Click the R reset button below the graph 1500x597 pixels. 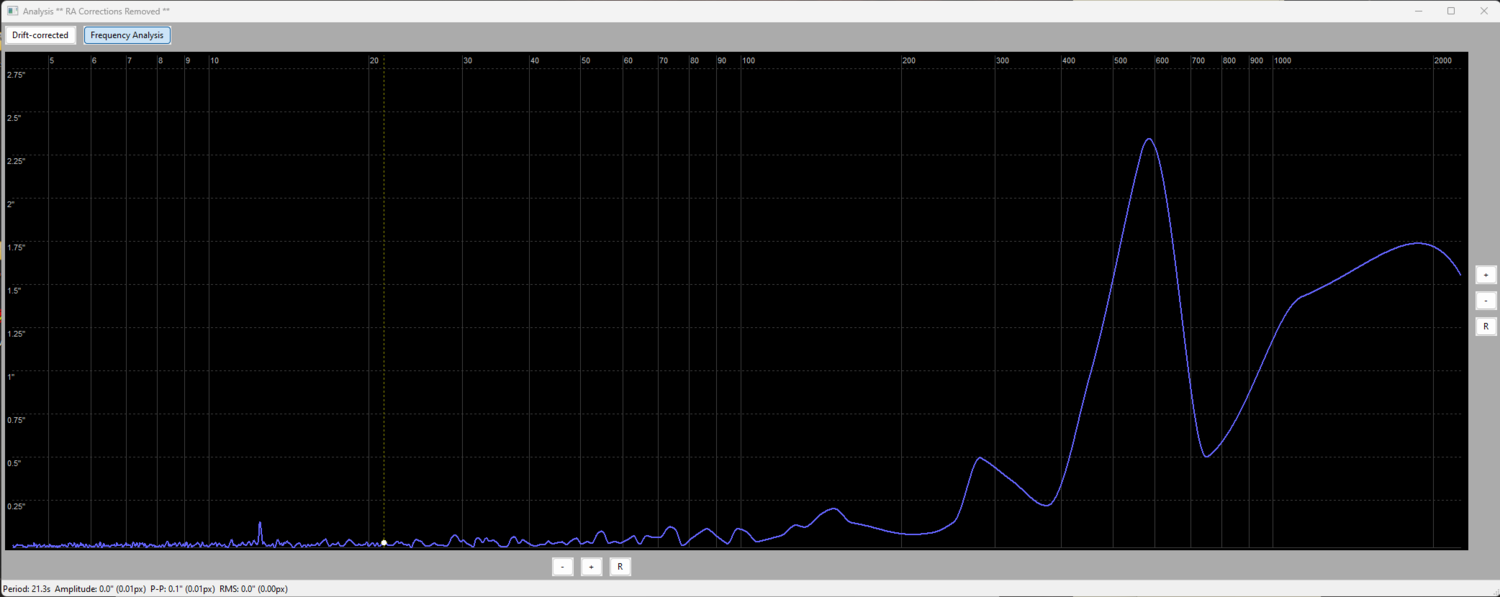click(620, 566)
